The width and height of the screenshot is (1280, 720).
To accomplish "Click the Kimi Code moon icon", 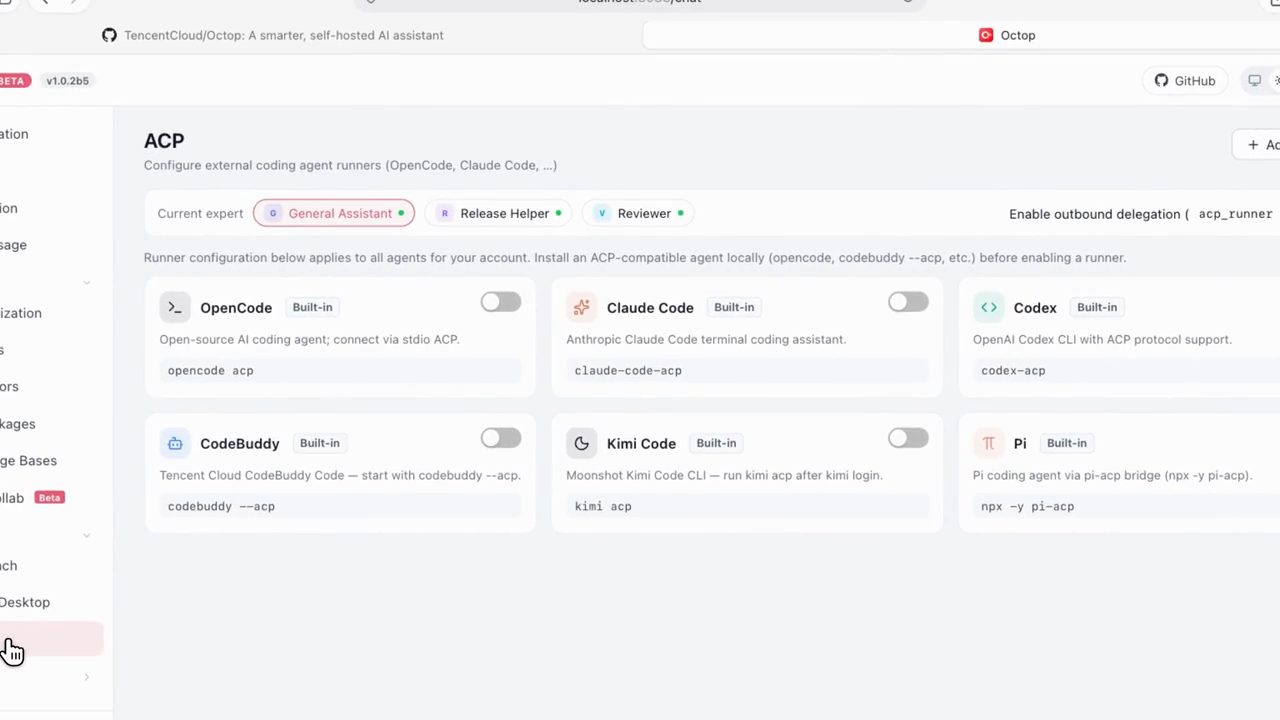I will (582, 444).
